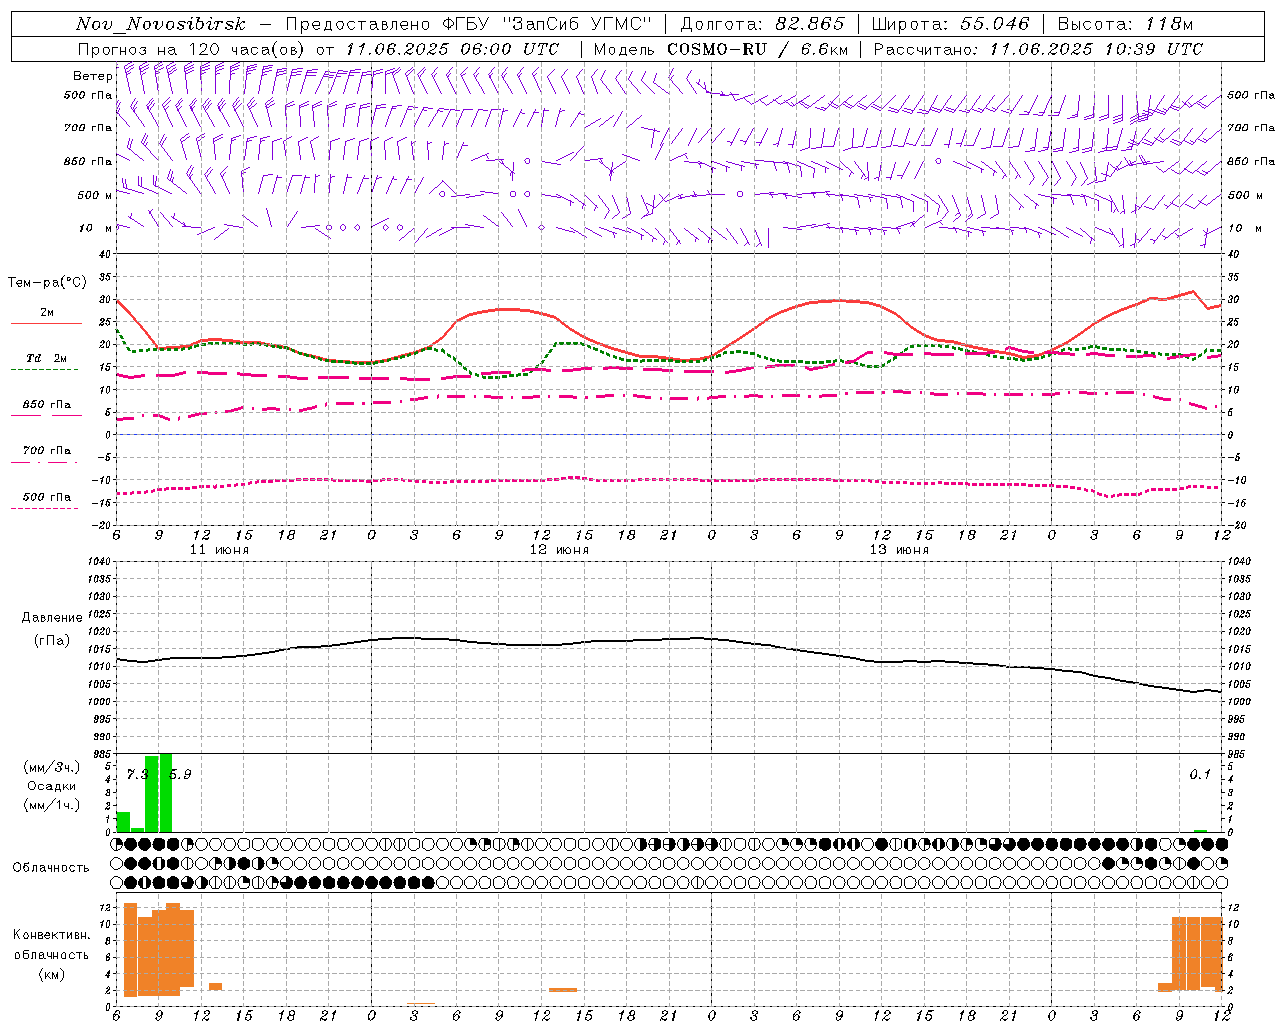This screenshot has width=1280, height=1024.
Task: Click the large orange convective block at the right edge
Action: point(1197,953)
